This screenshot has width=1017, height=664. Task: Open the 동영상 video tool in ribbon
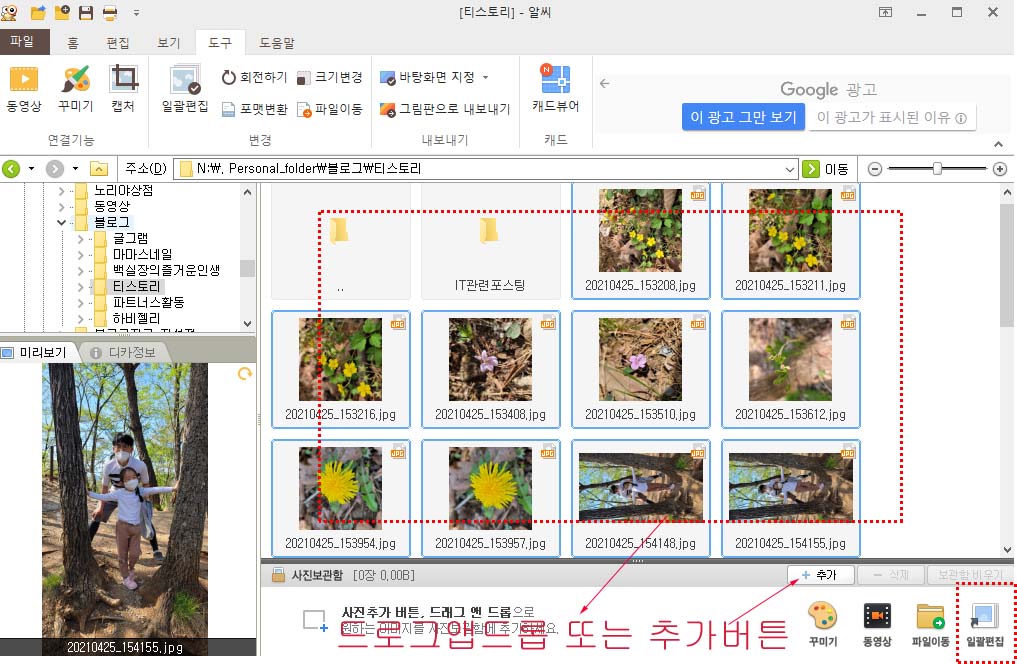tap(23, 89)
